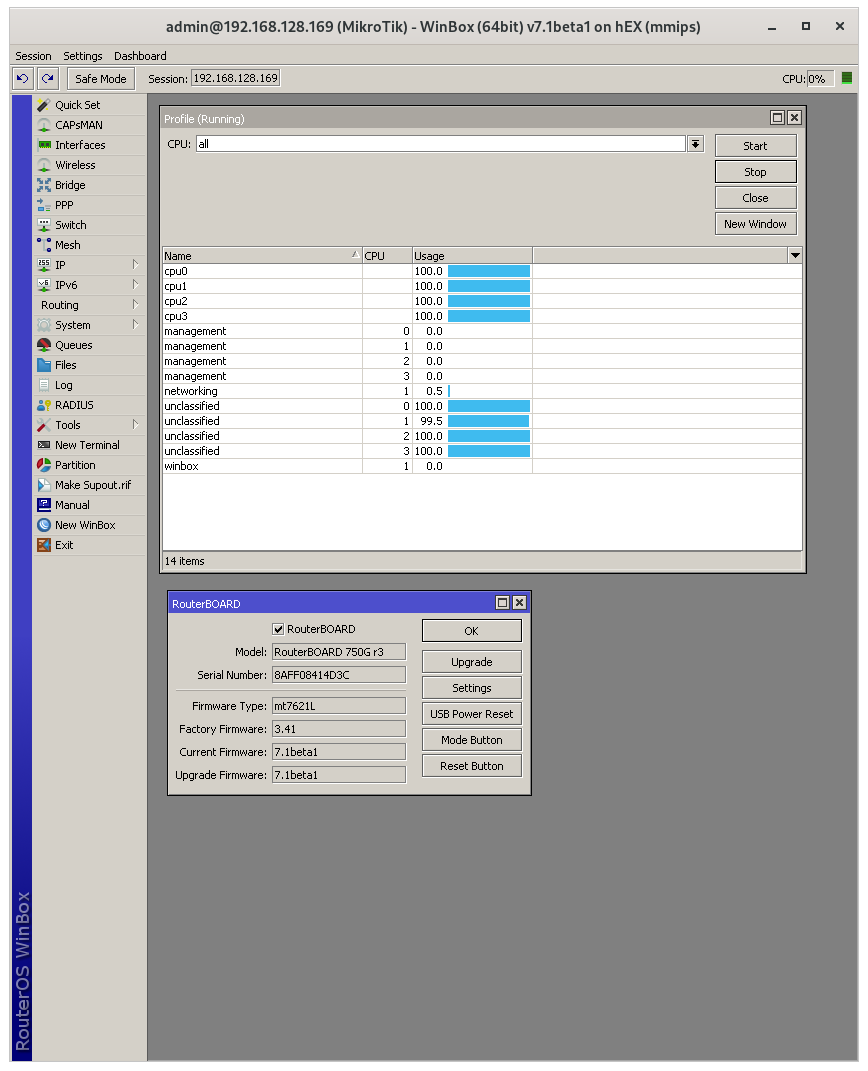Click the Exit icon in sidebar

[44, 545]
